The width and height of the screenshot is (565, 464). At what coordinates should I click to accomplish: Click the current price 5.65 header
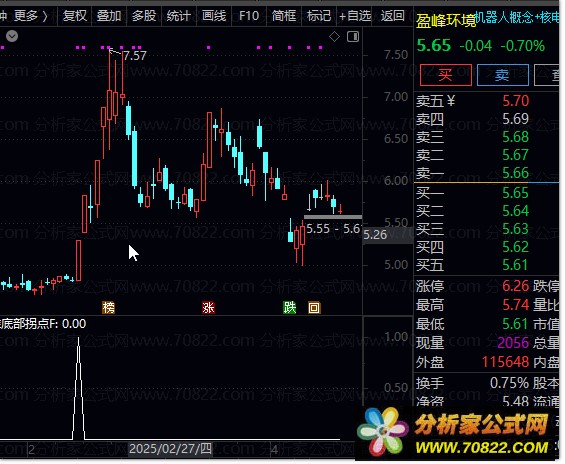pyautogui.click(x=434, y=46)
